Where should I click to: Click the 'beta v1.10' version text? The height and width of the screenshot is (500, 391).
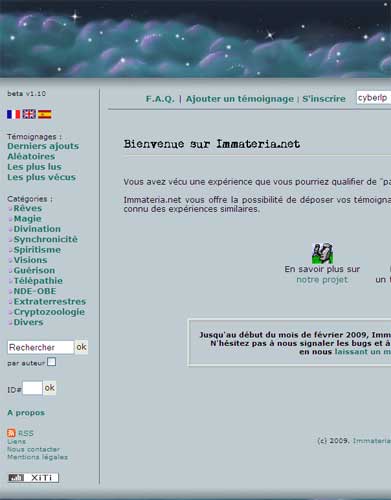[27, 94]
